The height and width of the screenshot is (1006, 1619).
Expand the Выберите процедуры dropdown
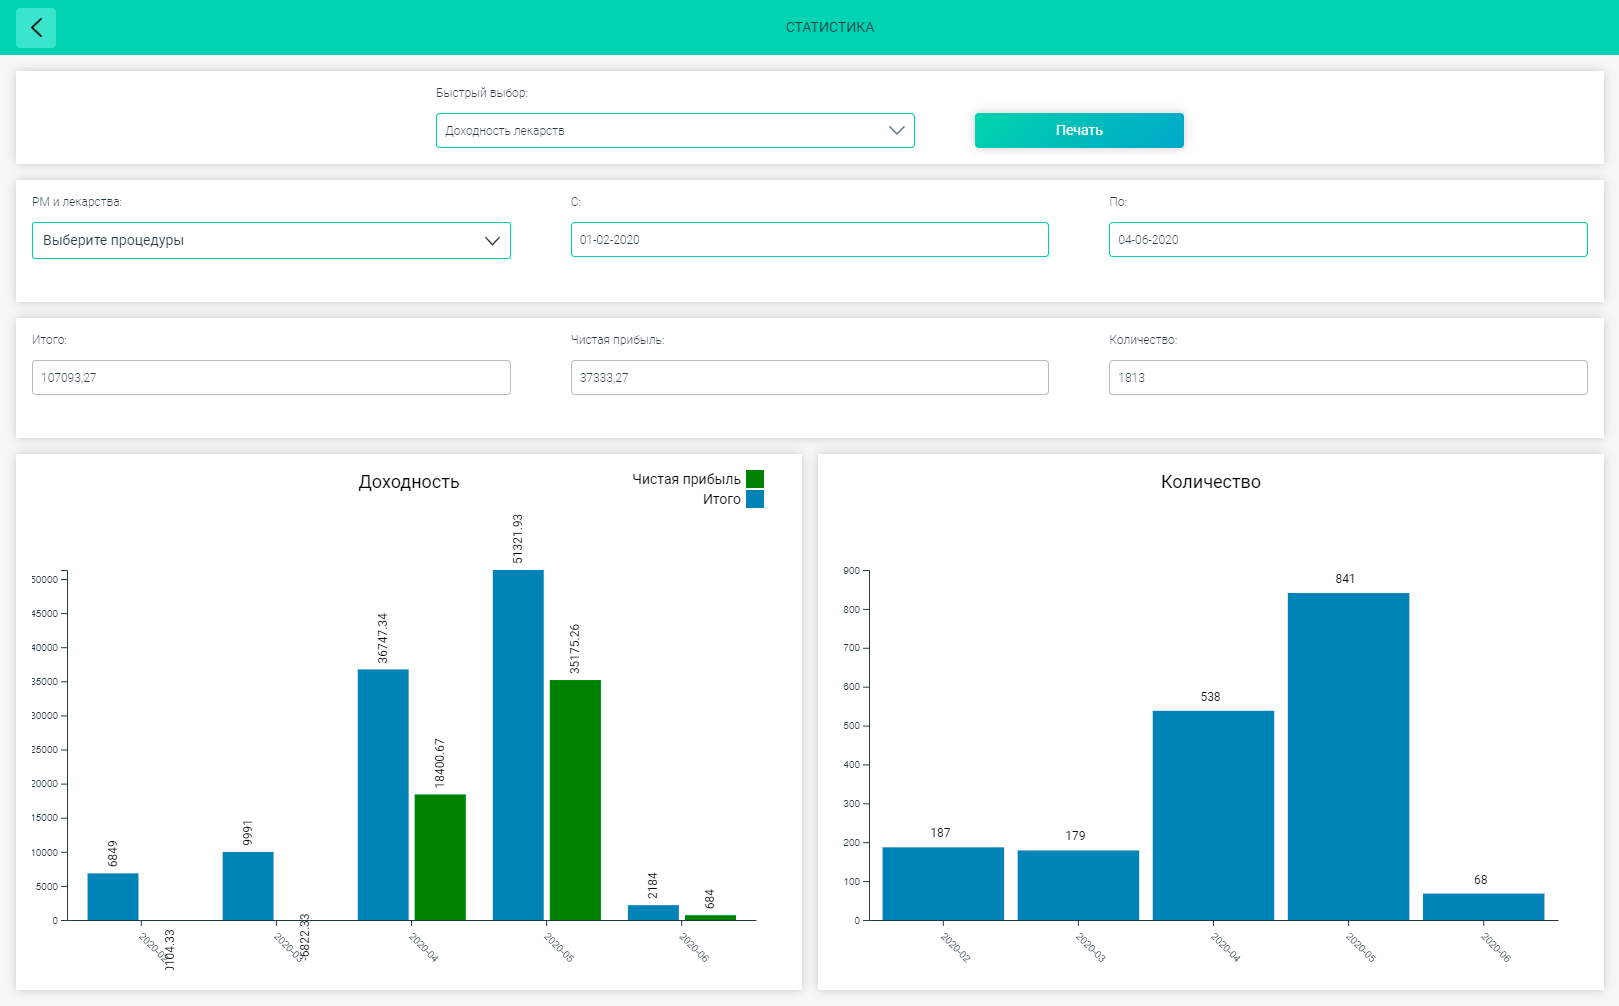point(271,240)
